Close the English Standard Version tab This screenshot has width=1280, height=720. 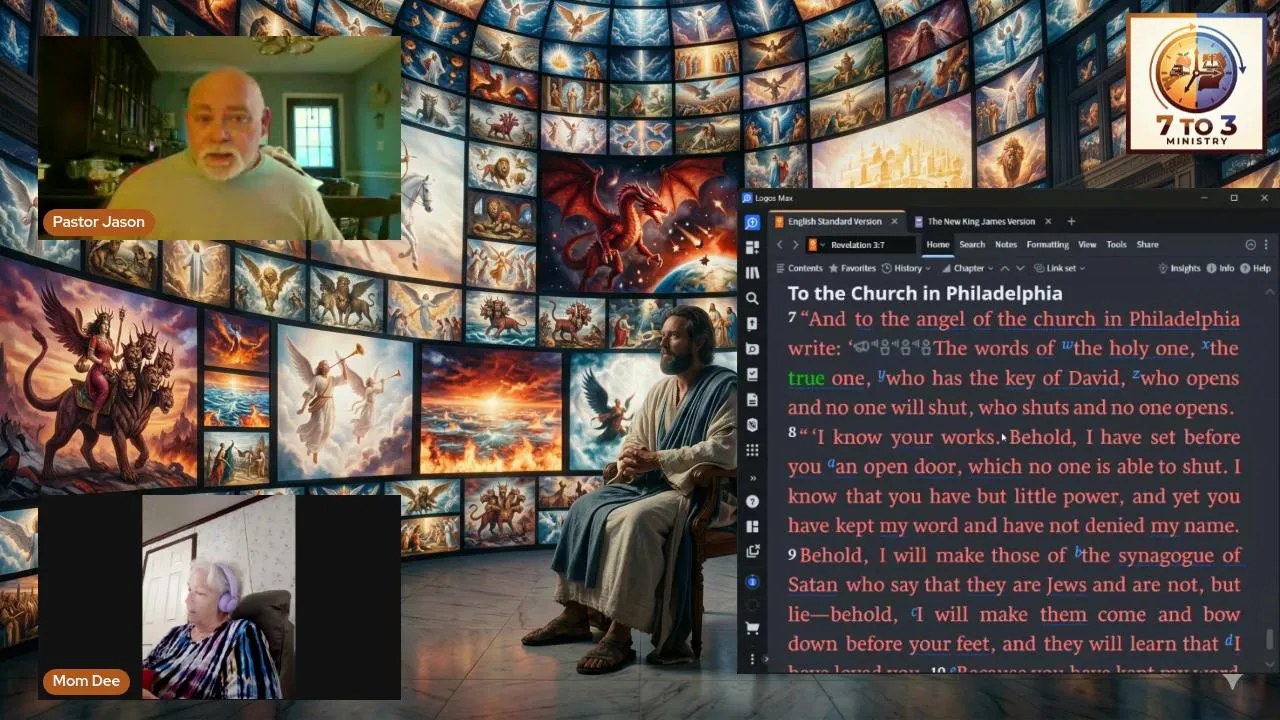point(894,221)
